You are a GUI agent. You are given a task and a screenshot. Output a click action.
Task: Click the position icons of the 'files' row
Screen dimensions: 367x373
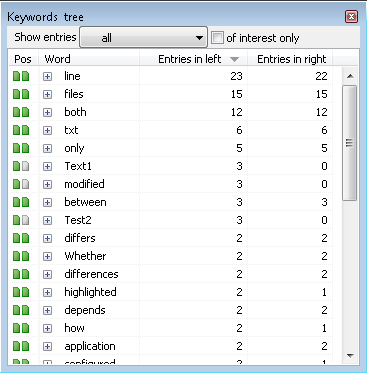21,94
